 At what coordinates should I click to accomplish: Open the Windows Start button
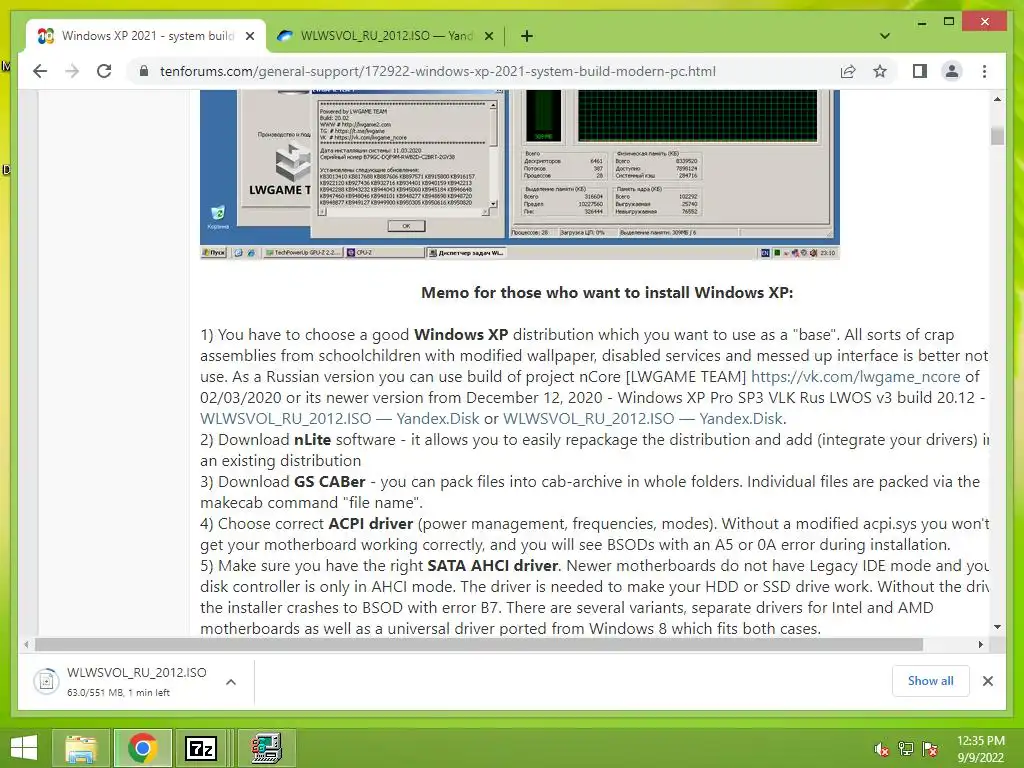click(24, 748)
